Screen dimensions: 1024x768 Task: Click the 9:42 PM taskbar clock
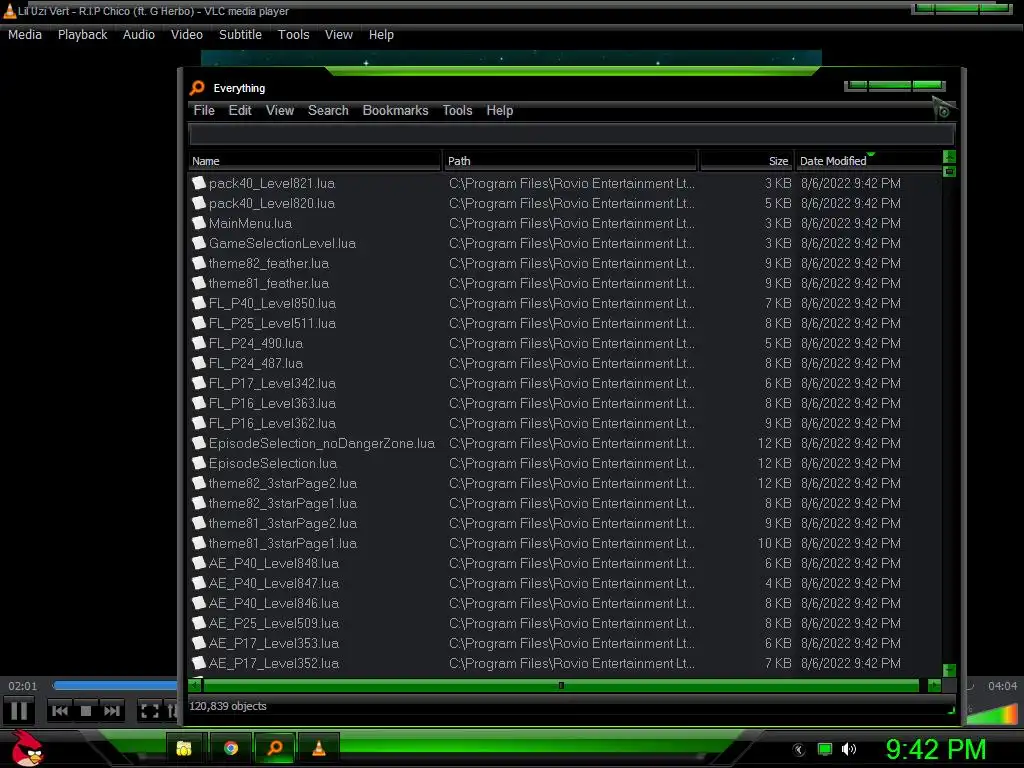click(x=935, y=749)
